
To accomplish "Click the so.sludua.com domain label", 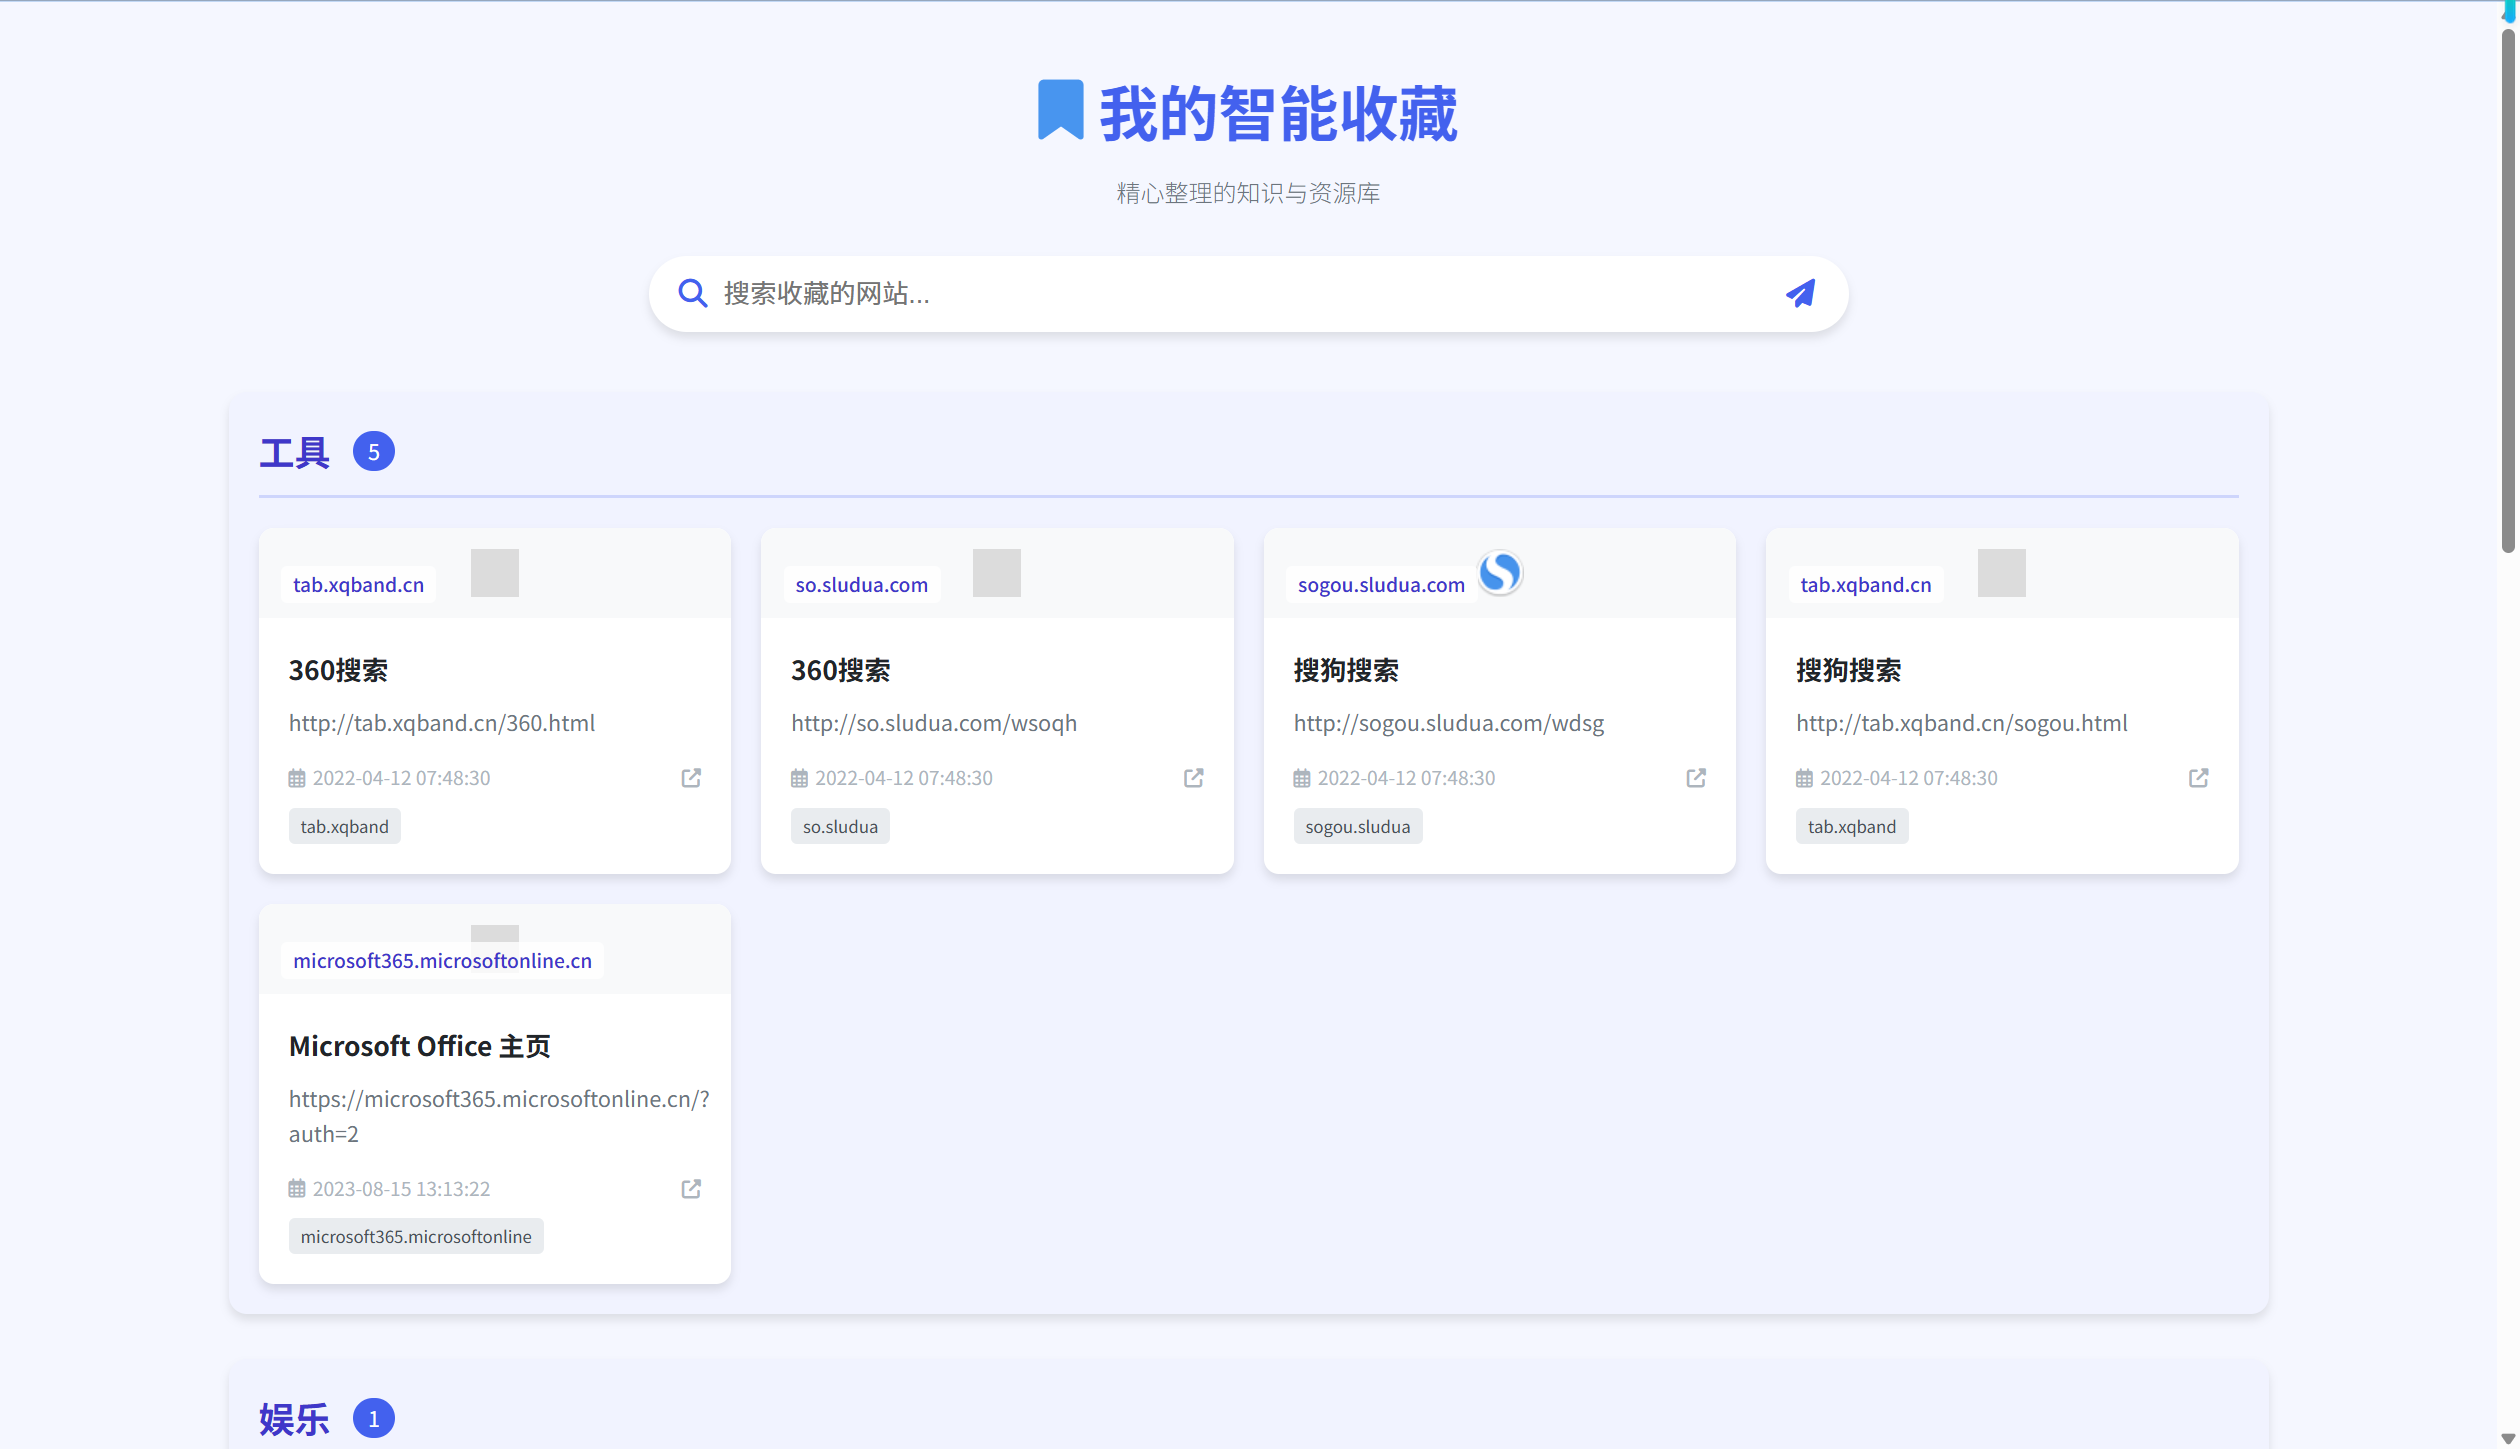I will point(862,585).
